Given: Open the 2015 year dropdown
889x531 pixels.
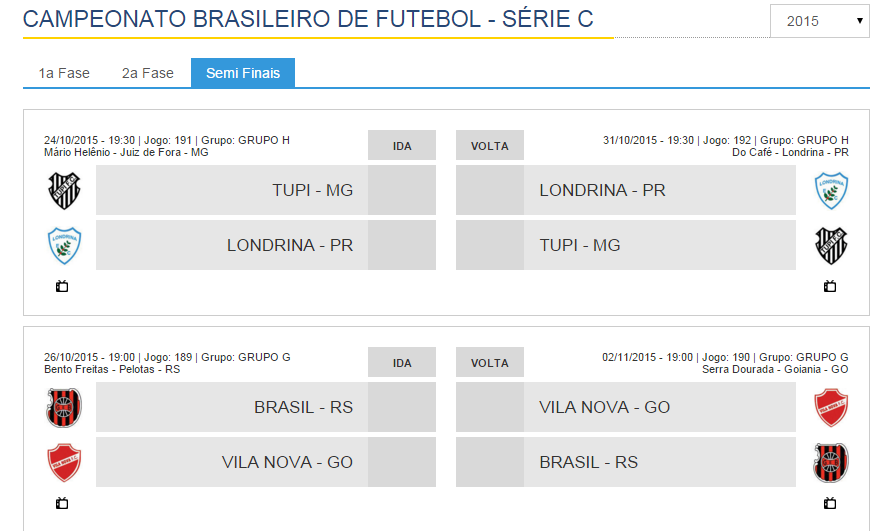Looking at the screenshot, I should pyautogui.click(x=819, y=21).
